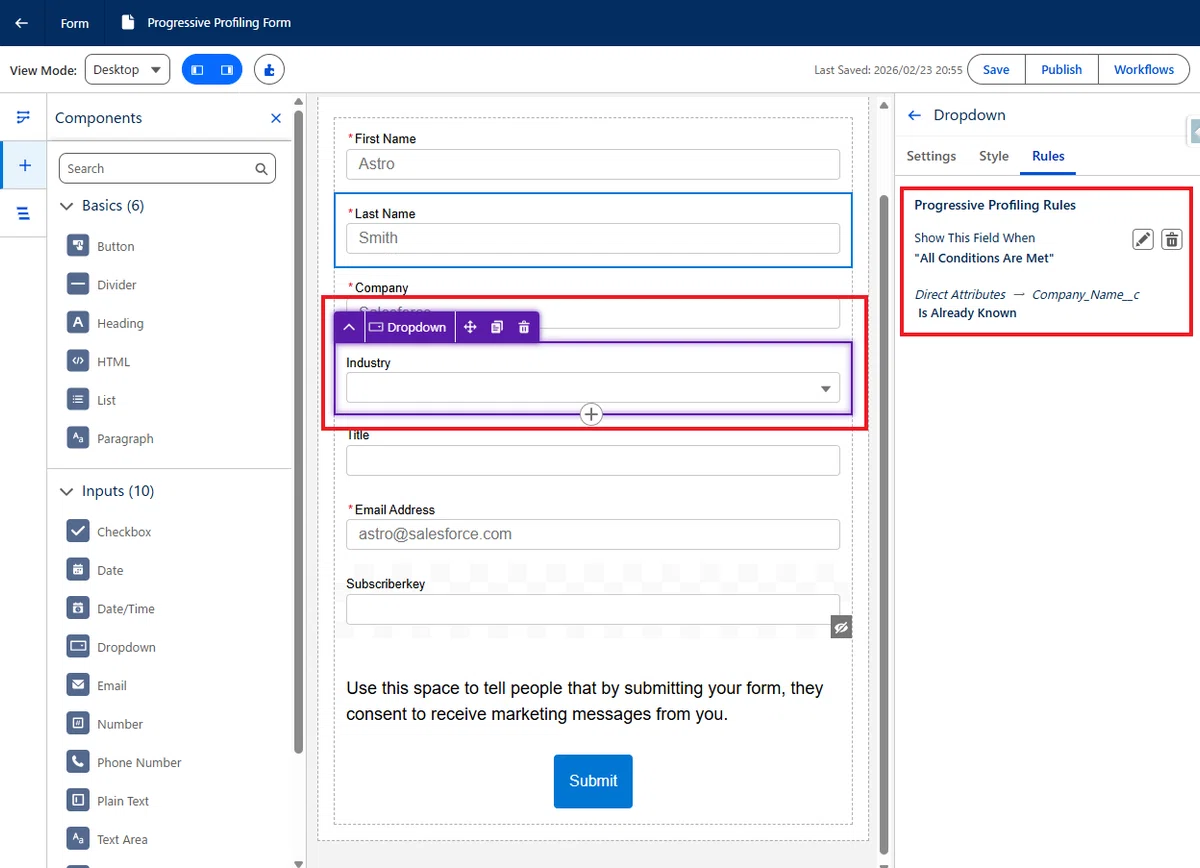Screen dimensions: 1200x868
Task: Click the Subscriberkey input field
Action: coord(593,609)
